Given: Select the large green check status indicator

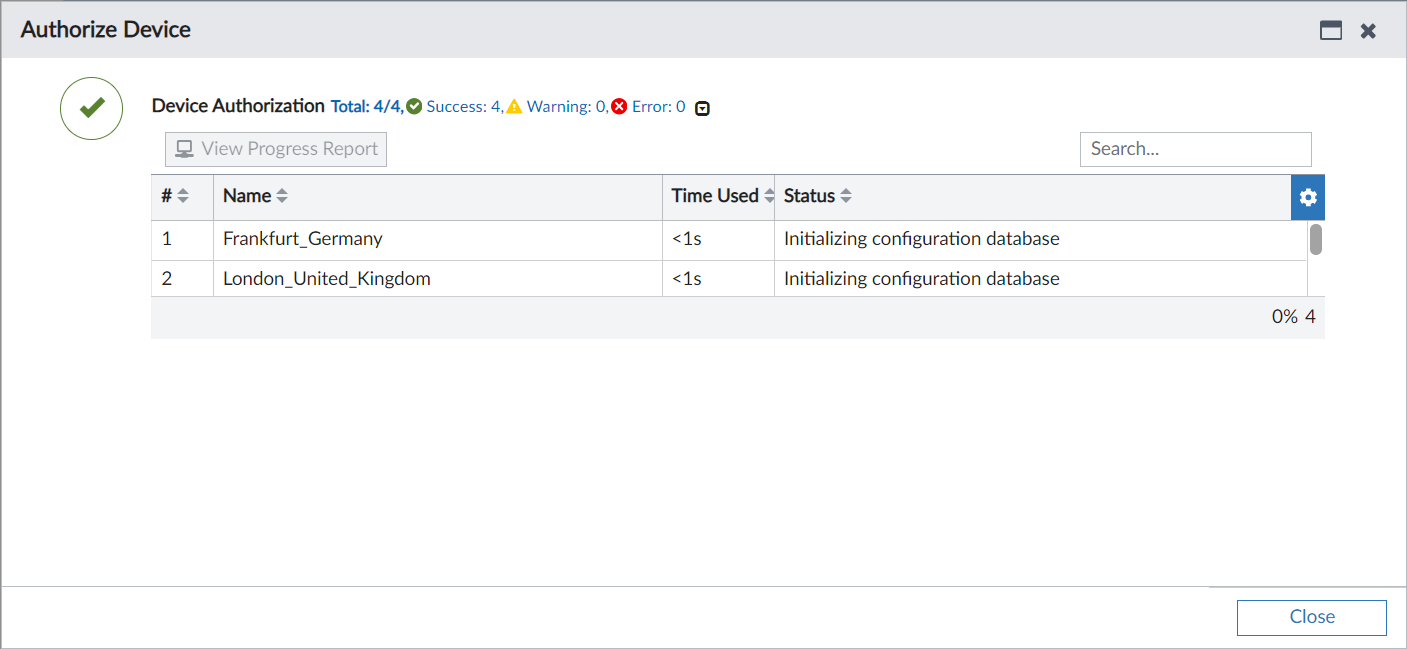Looking at the screenshot, I should tap(91, 108).
